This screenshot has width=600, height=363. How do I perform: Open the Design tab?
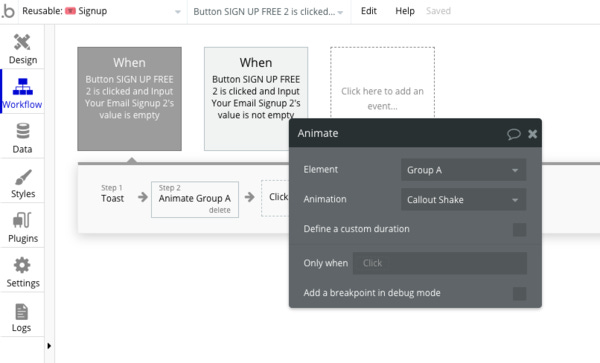tap(23, 49)
